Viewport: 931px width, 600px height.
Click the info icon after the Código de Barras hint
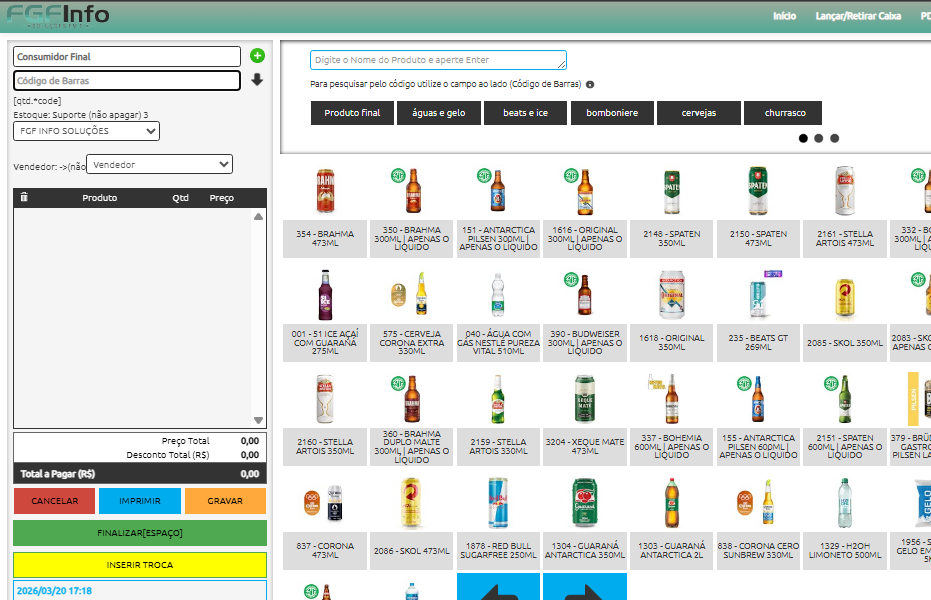tap(590, 85)
